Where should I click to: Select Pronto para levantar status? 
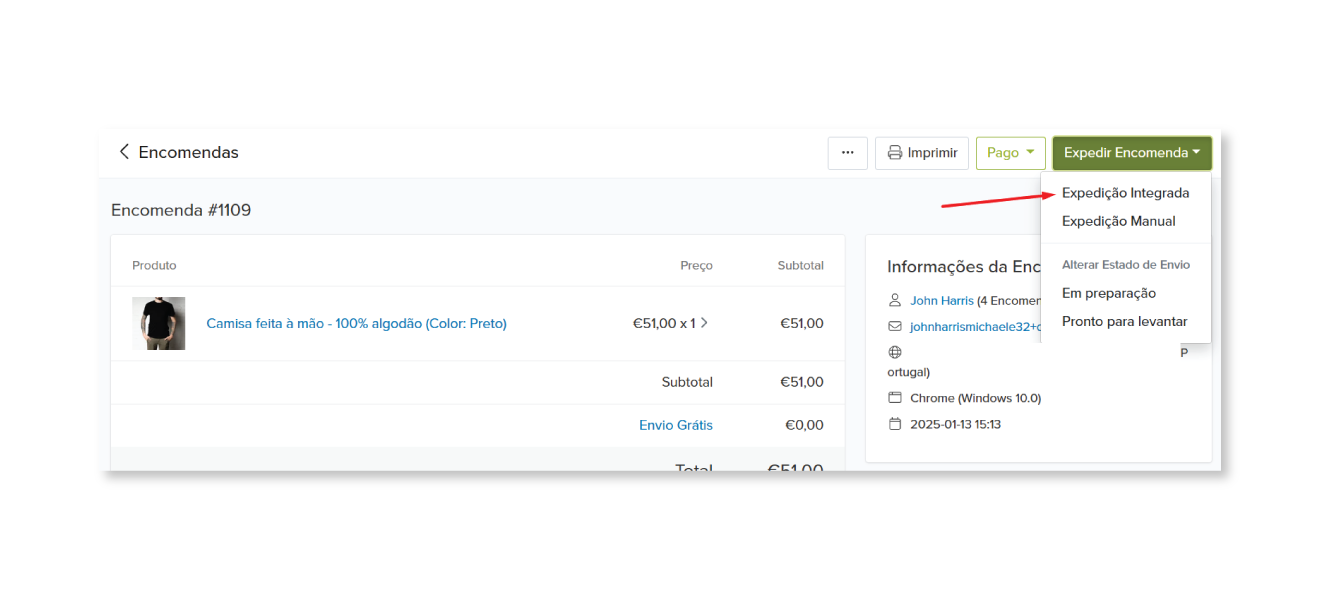tap(1126, 321)
